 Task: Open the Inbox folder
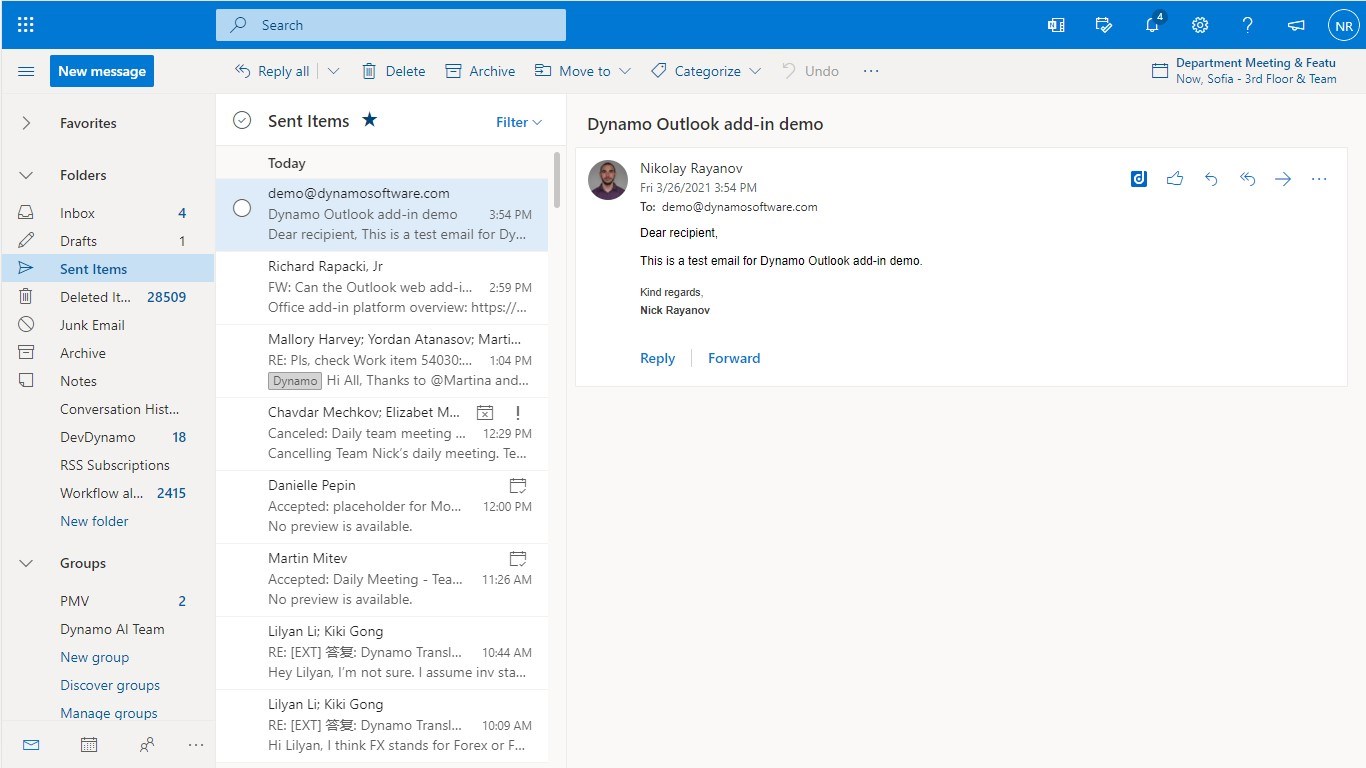point(77,213)
